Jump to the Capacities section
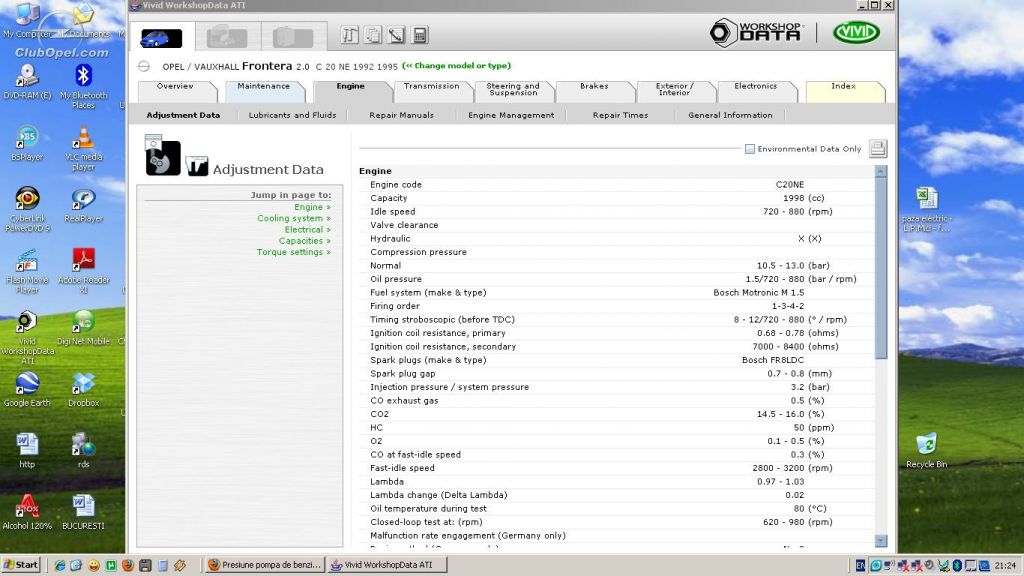This screenshot has height=576, width=1024. coord(305,241)
